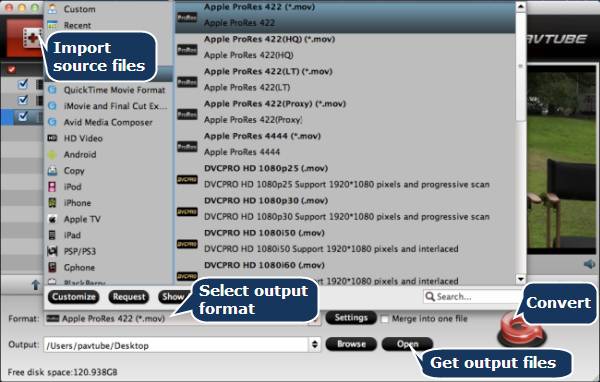Click the add video import icon

pos(32,38)
